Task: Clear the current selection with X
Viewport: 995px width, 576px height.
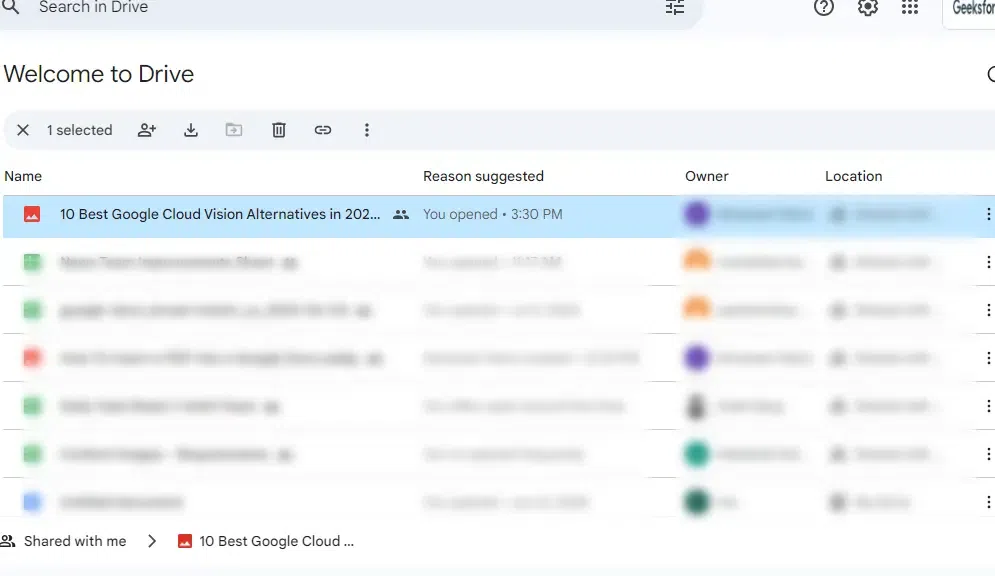Action: click(23, 130)
